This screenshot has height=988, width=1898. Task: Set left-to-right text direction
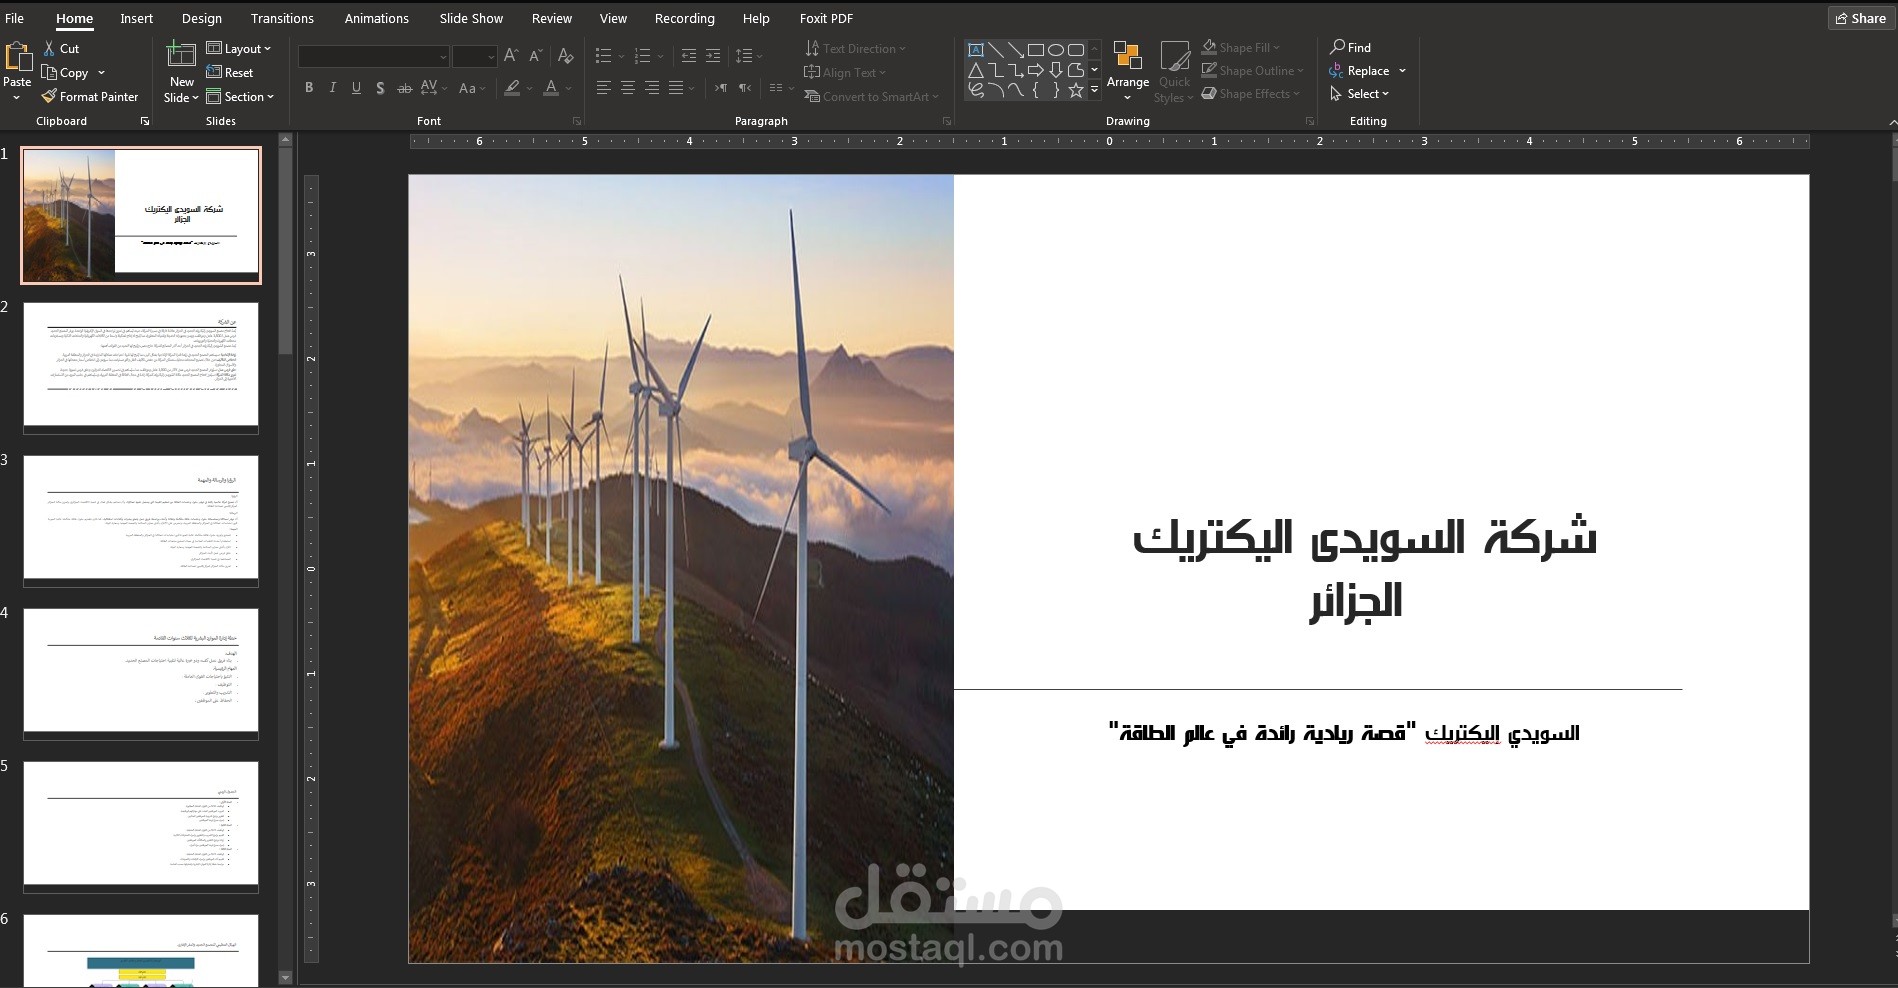click(720, 88)
